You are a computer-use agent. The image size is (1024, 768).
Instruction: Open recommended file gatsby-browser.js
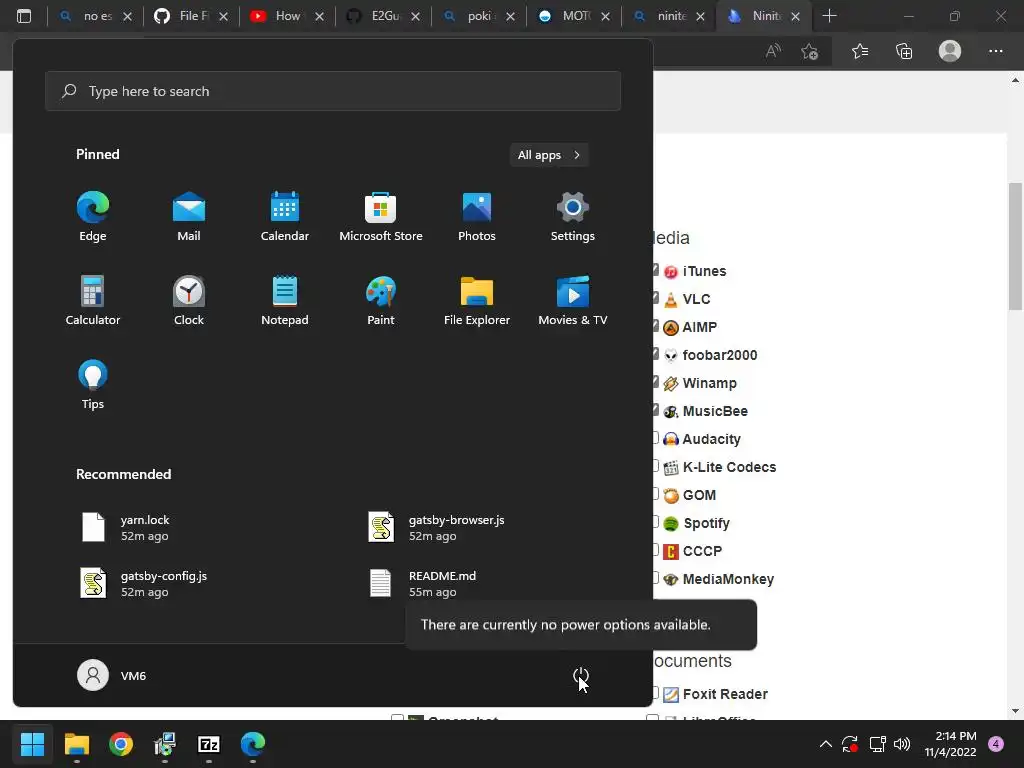point(436,527)
